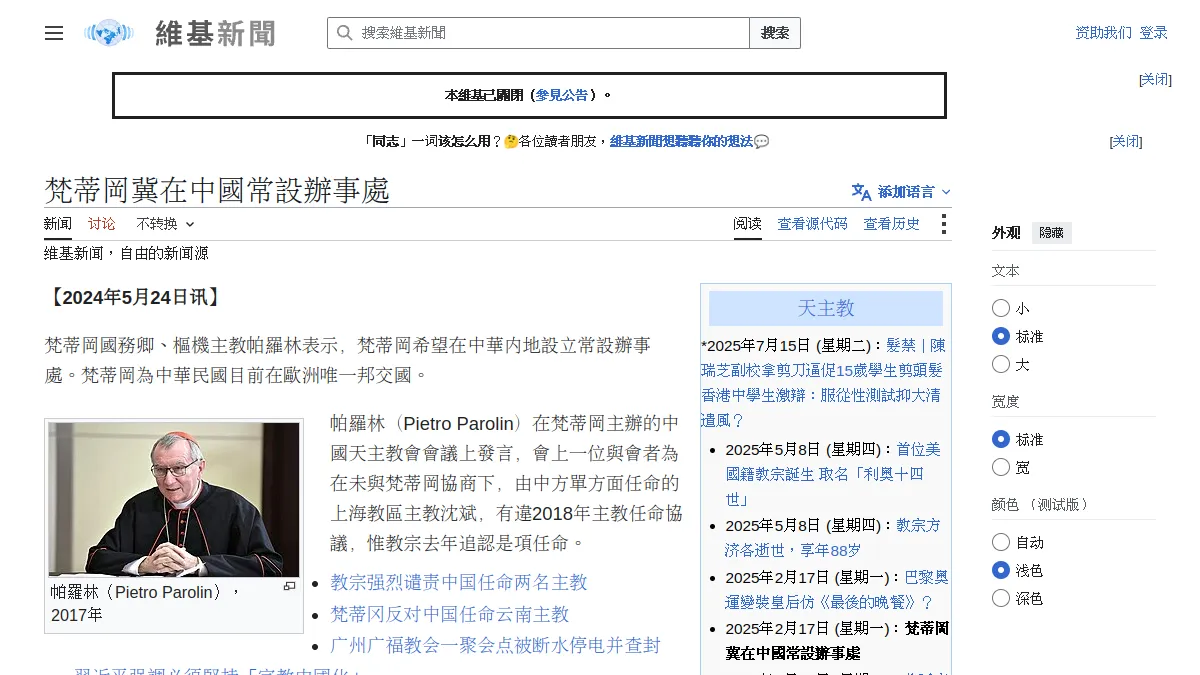Open 天主教 category header link
Screen dimensions: 1200x675
826,308
